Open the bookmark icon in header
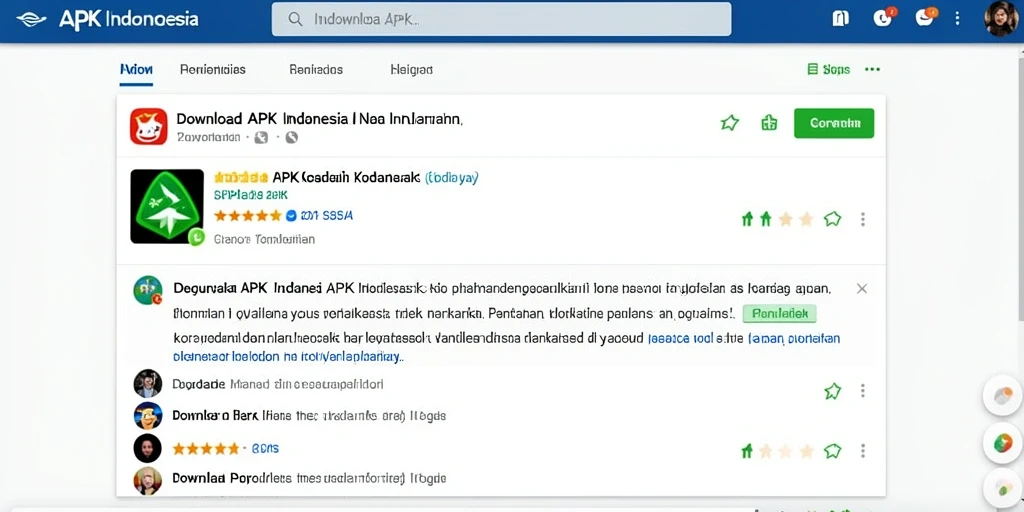Image resolution: width=1024 pixels, height=512 pixels. tap(840, 18)
